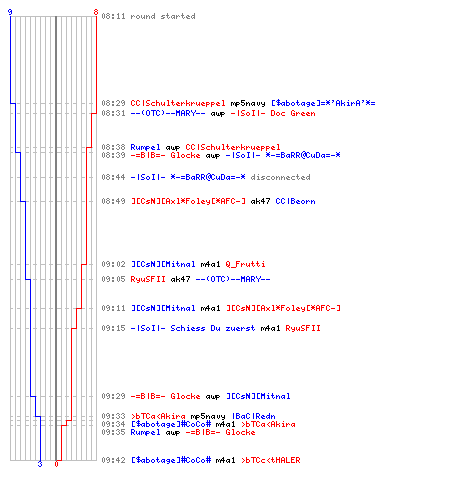Click blue team start count 9
Screen dimensions: 450x500
[10, 12]
